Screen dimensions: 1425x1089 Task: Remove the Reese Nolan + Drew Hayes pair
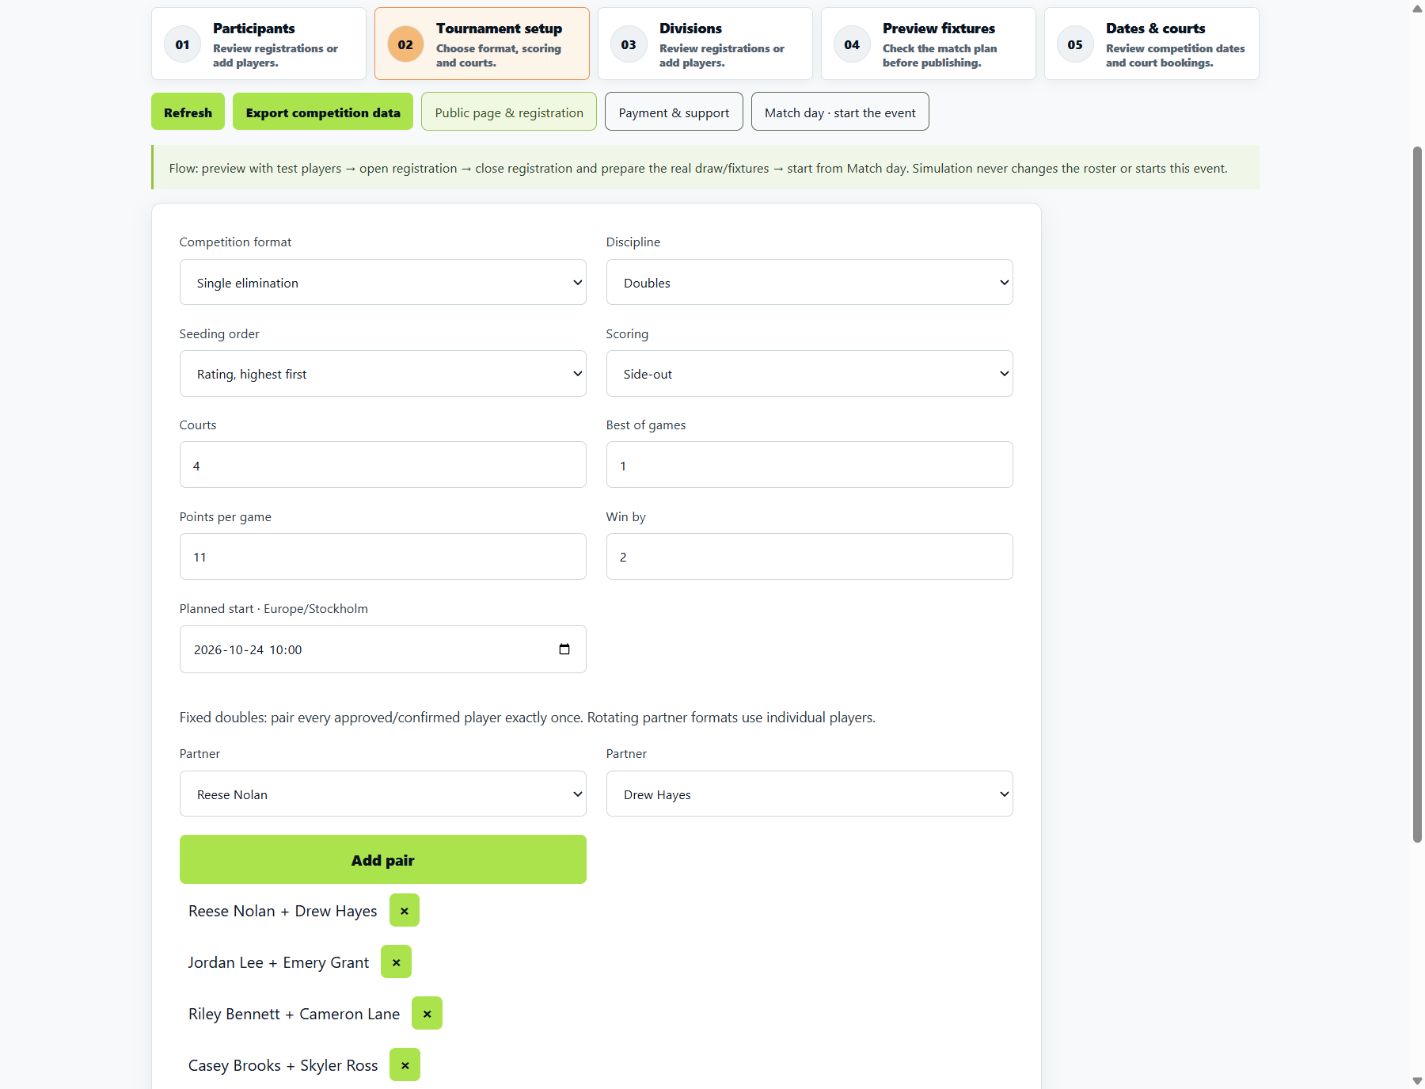[x=404, y=911]
